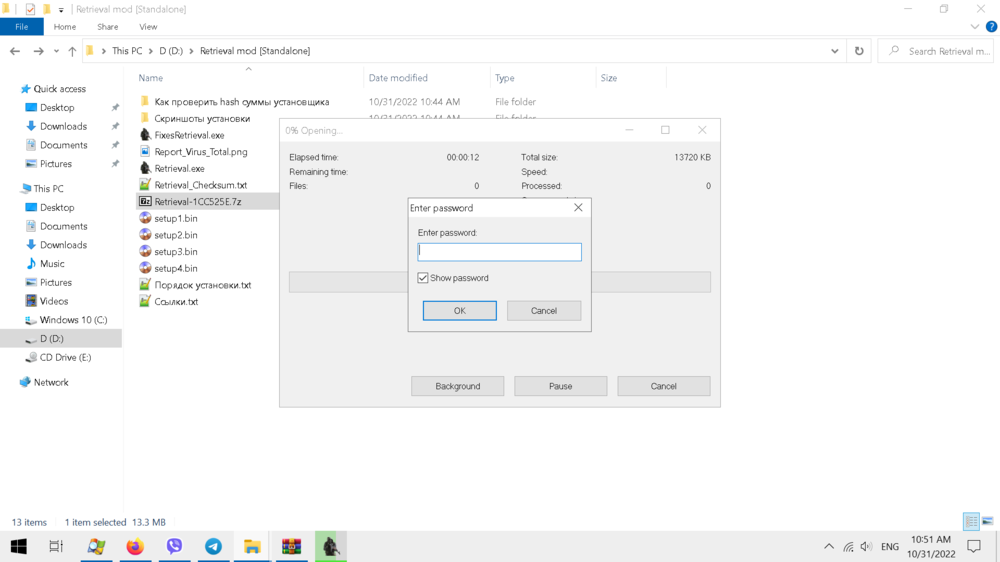Click the WinRAR taskbar icon
The image size is (1000, 562).
click(291, 546)
